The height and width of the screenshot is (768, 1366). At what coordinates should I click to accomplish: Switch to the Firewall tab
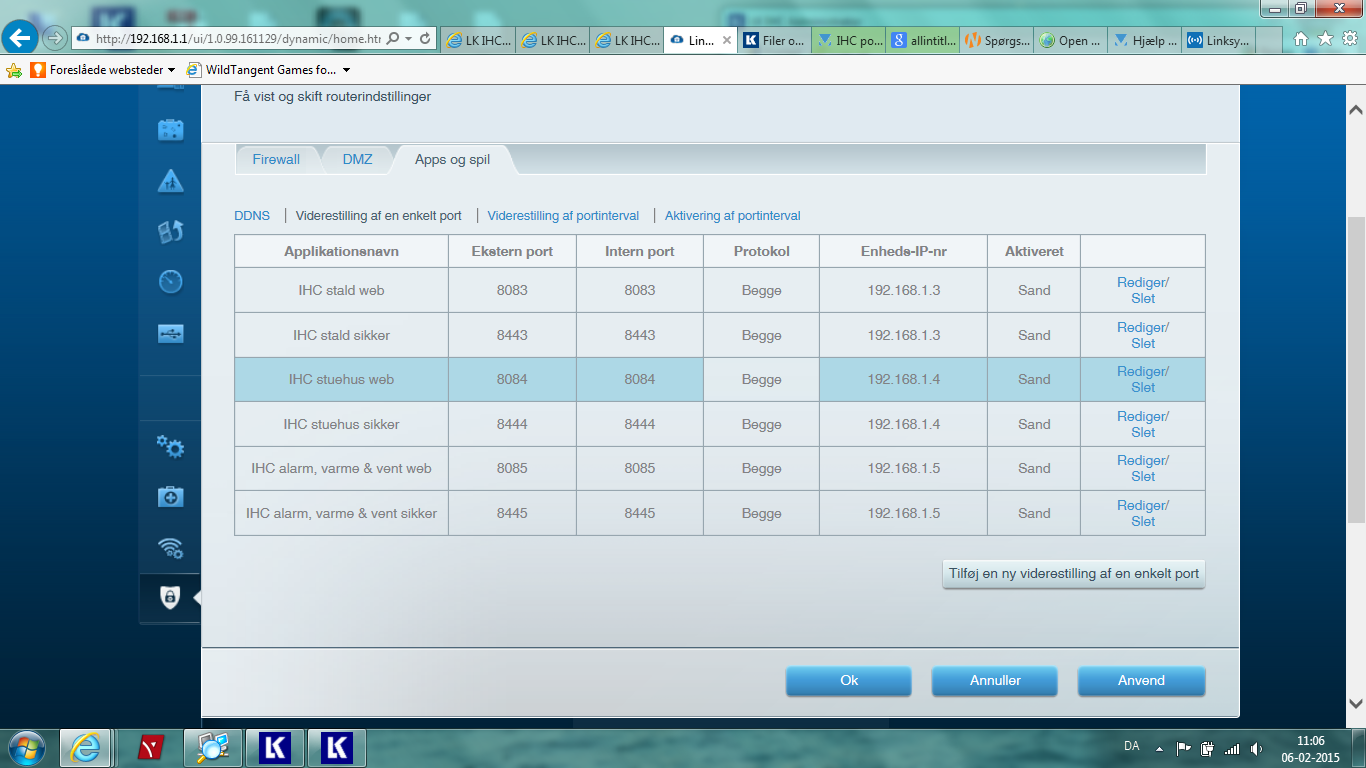(x=276, y=160)
